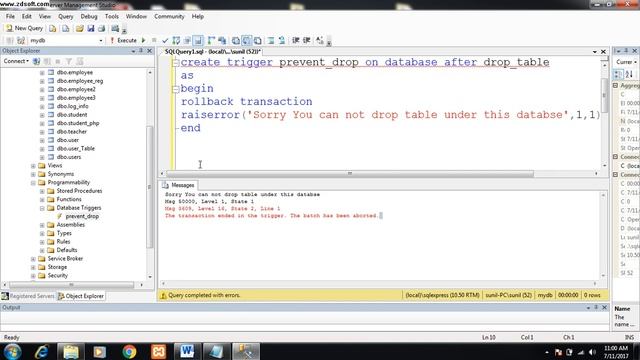Click Alphabetical sort in Properties panel
This screenshot has height=360, width=640.
(629, 74)
